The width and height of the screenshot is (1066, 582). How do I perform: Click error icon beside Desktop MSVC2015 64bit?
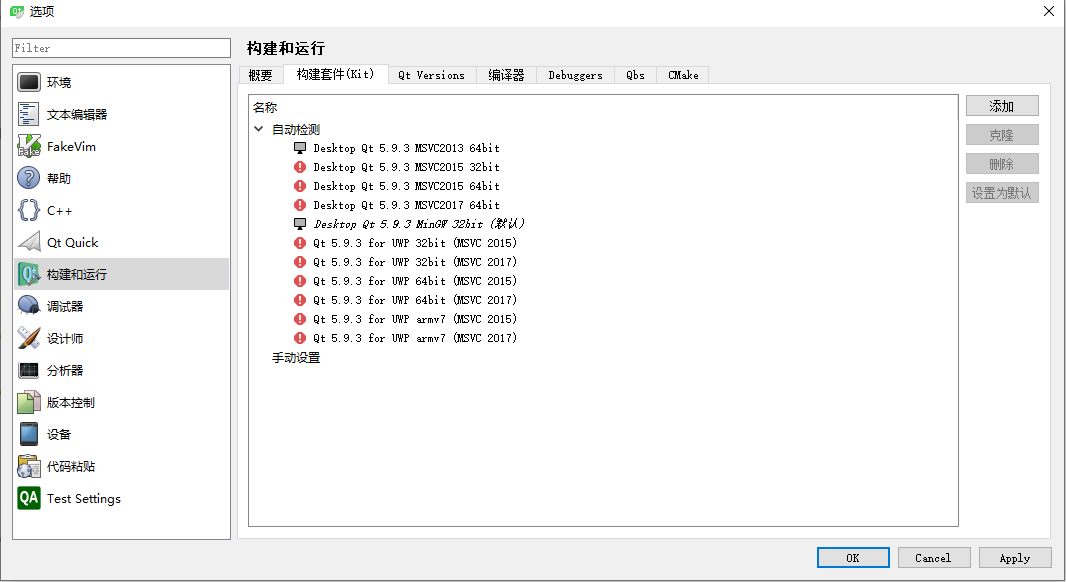[300, 186]
